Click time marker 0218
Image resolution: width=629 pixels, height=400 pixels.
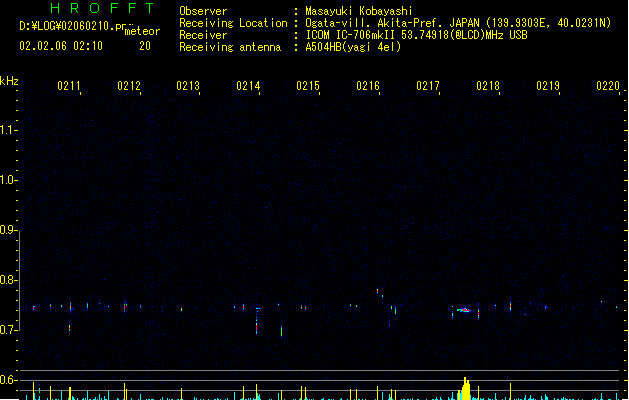tap(488, 86)
